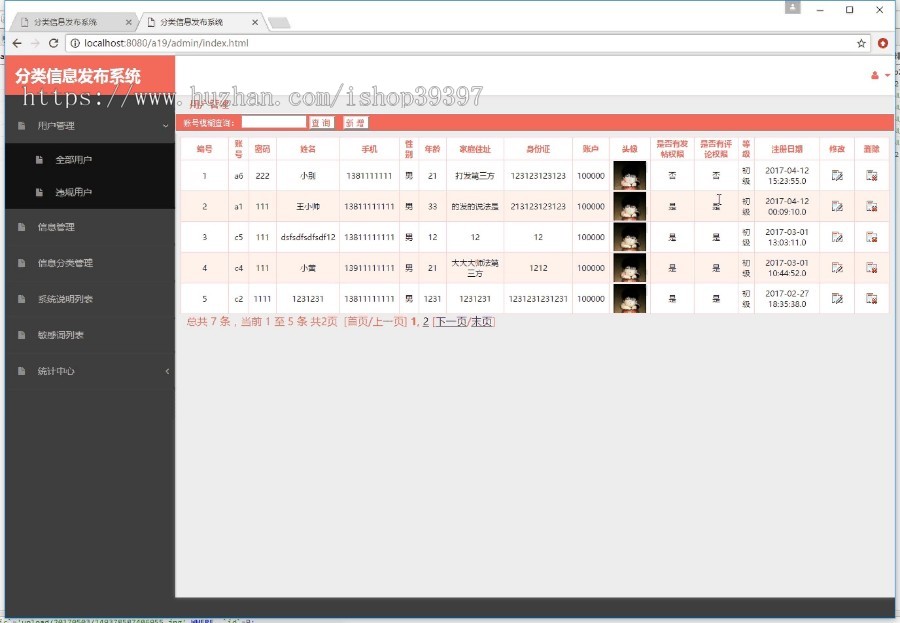Click the browser forward arrow

(35, 43)
